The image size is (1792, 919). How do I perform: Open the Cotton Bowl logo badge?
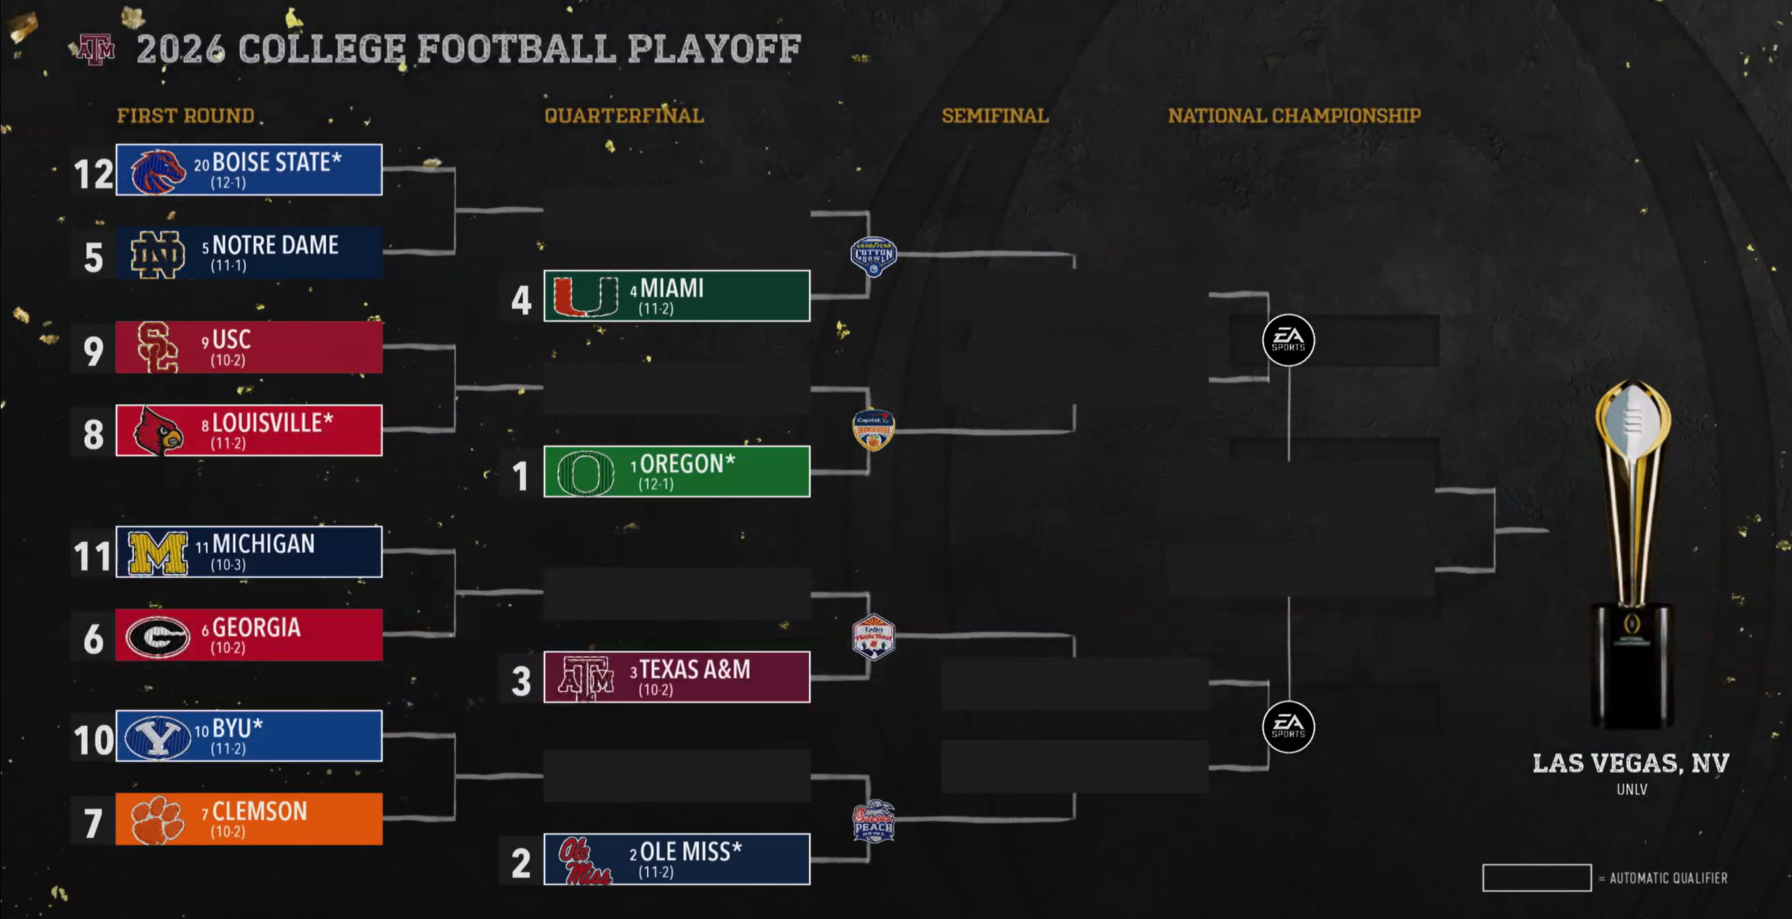tap(873, 257)
